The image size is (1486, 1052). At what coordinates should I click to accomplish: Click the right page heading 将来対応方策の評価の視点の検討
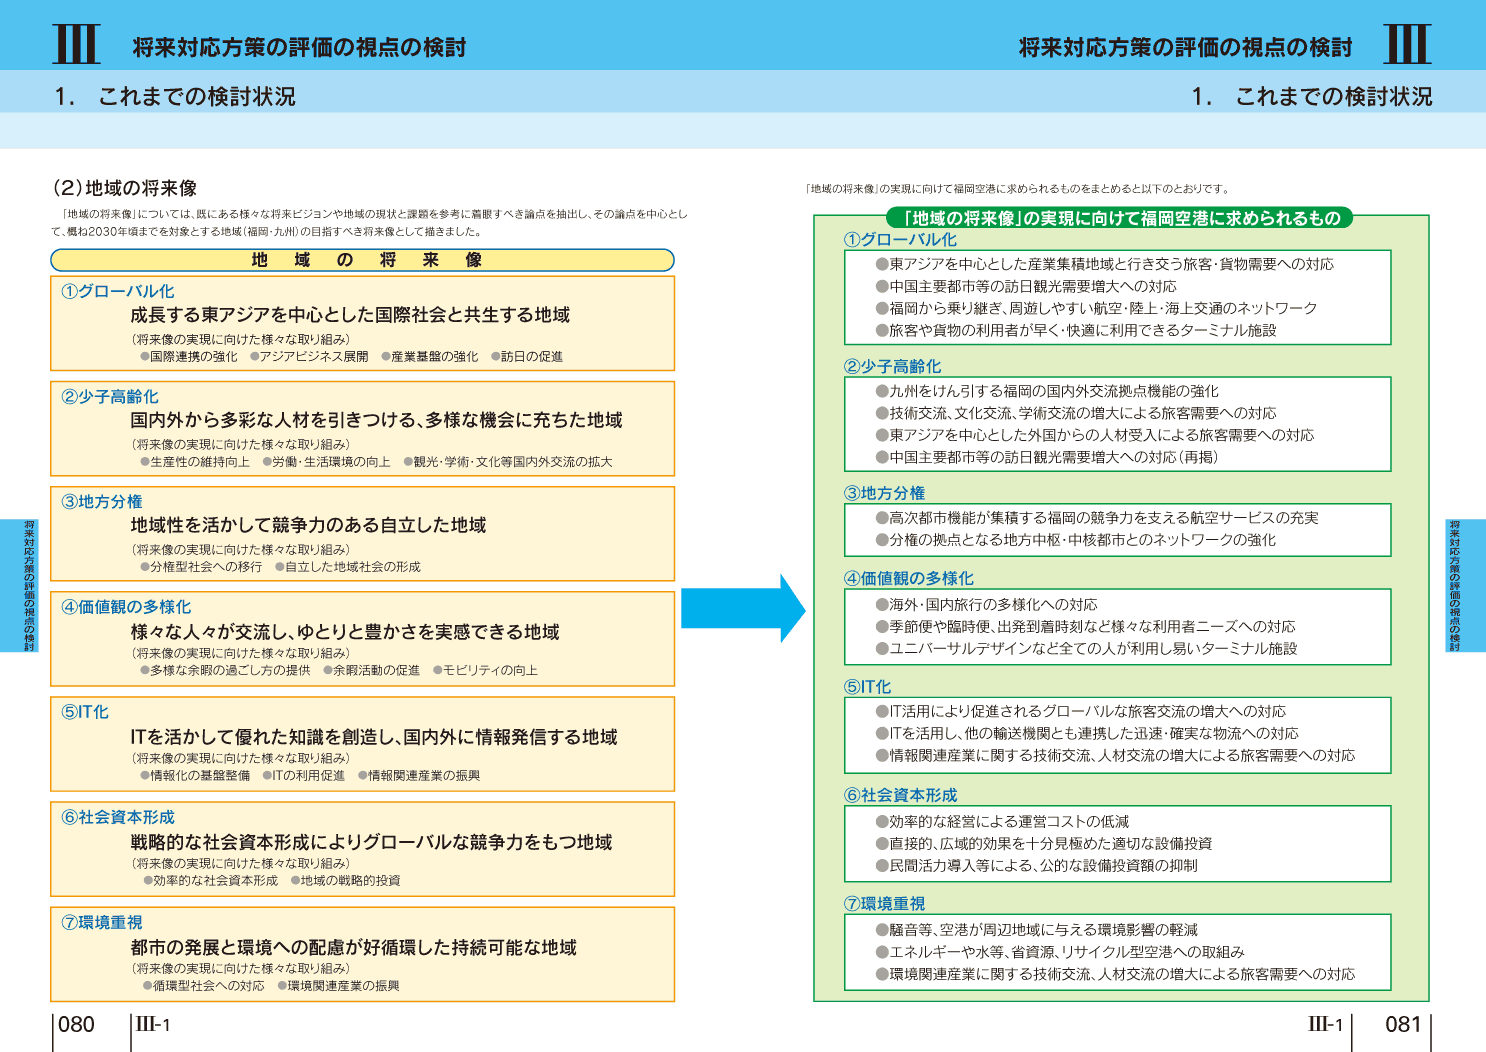point(1185,47)
